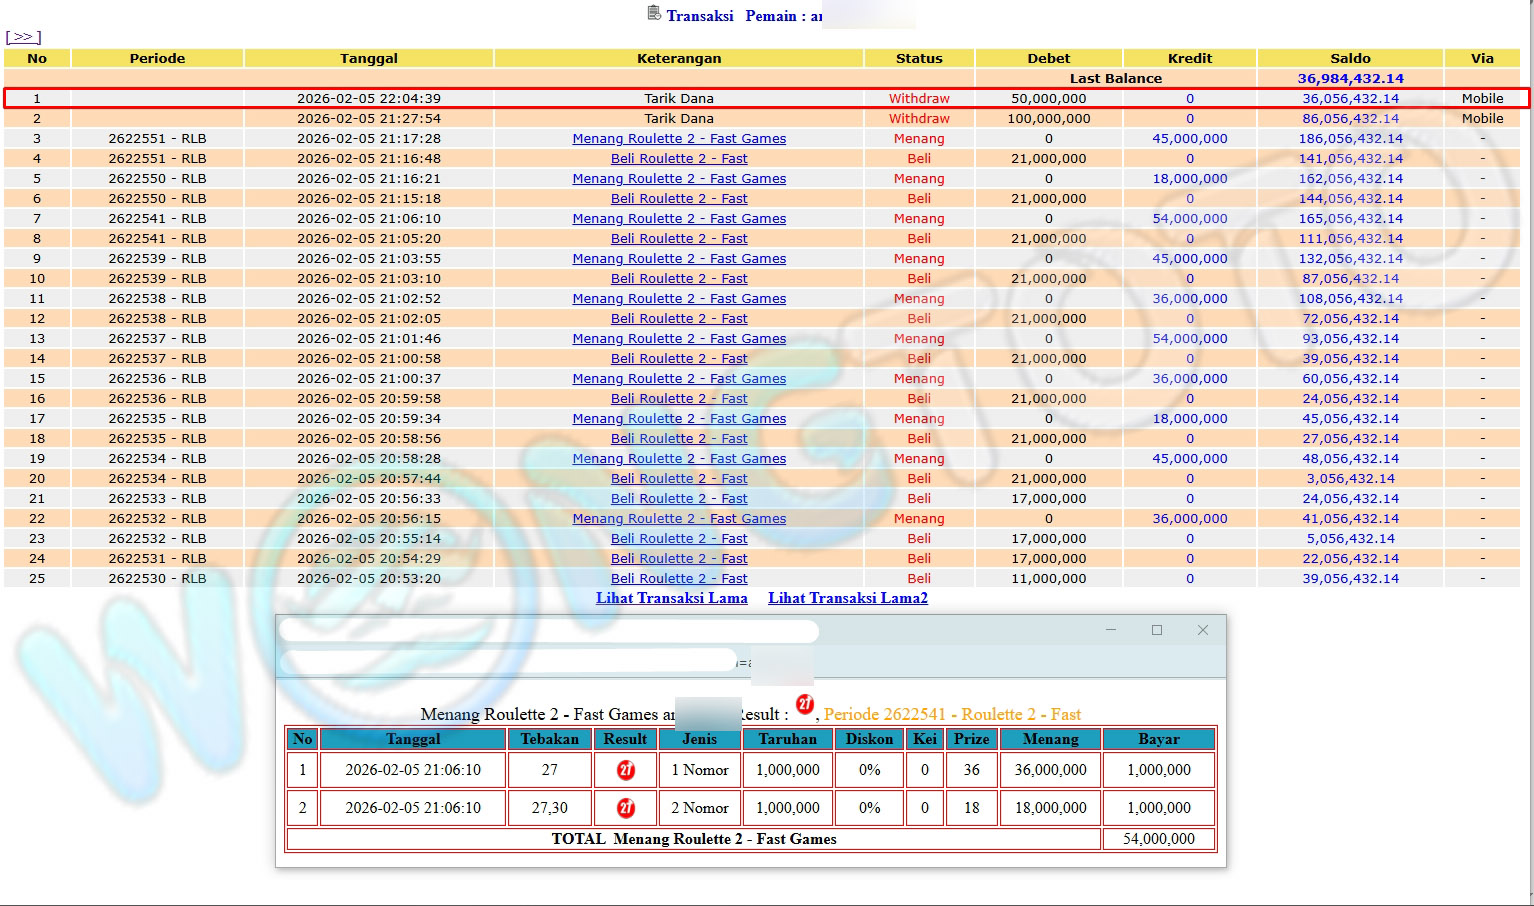Click the red 27 result ball in popup row 1

[x=626, y=770]
